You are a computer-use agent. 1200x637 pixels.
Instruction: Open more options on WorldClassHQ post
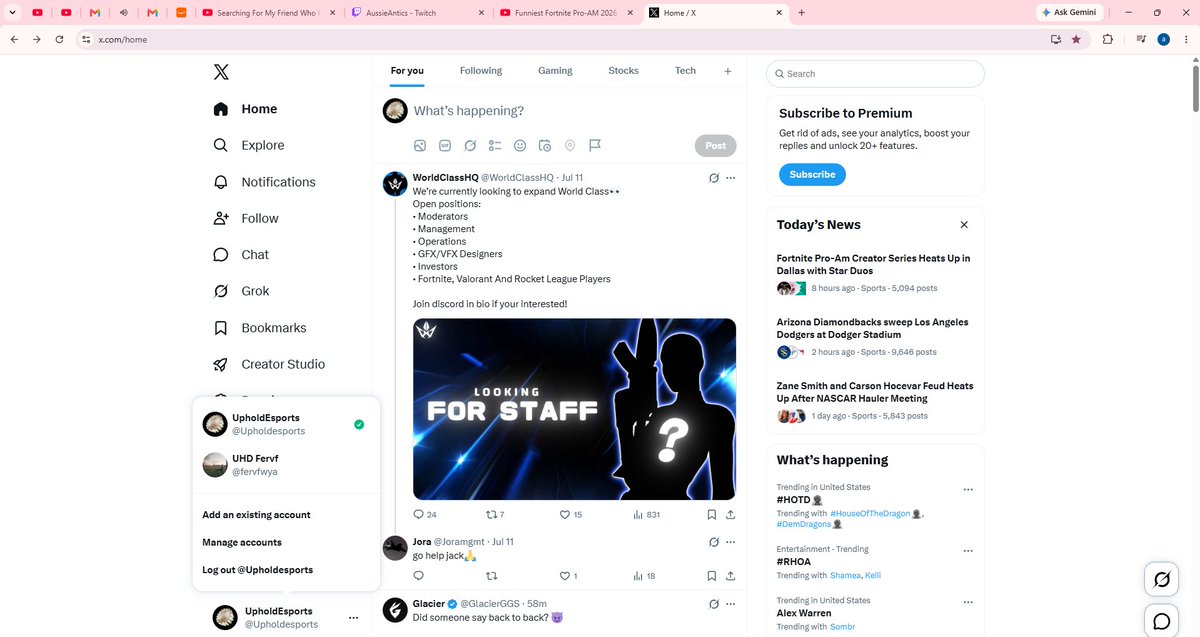click(x=731, y=178)
